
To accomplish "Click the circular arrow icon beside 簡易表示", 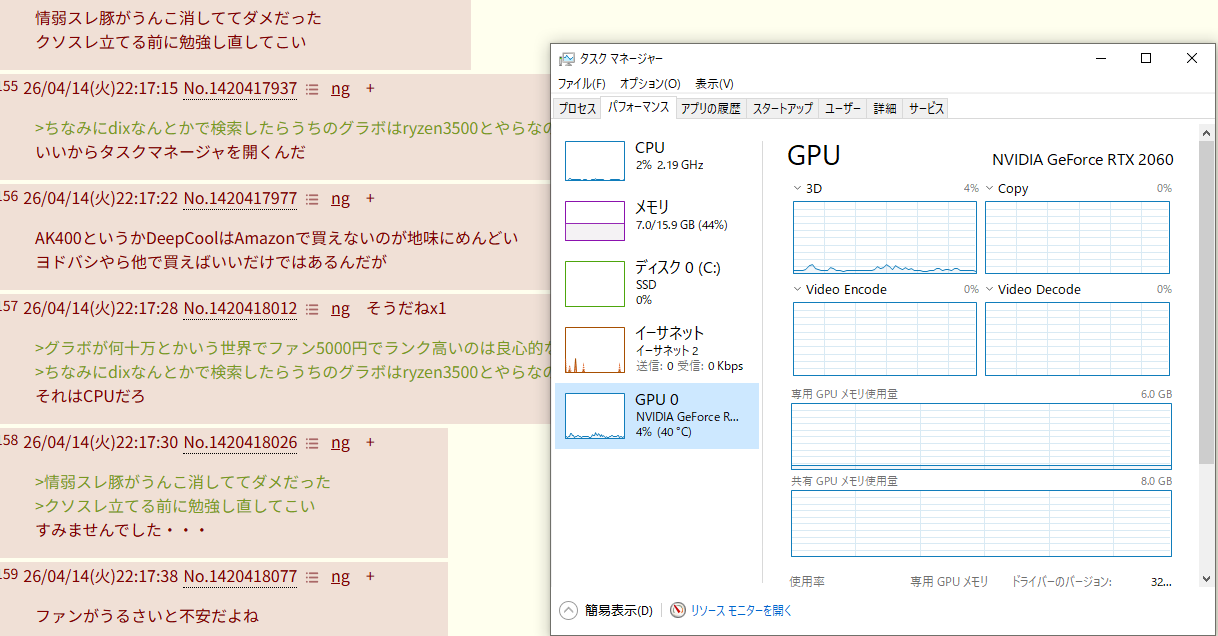I will [x=568, y=610].
